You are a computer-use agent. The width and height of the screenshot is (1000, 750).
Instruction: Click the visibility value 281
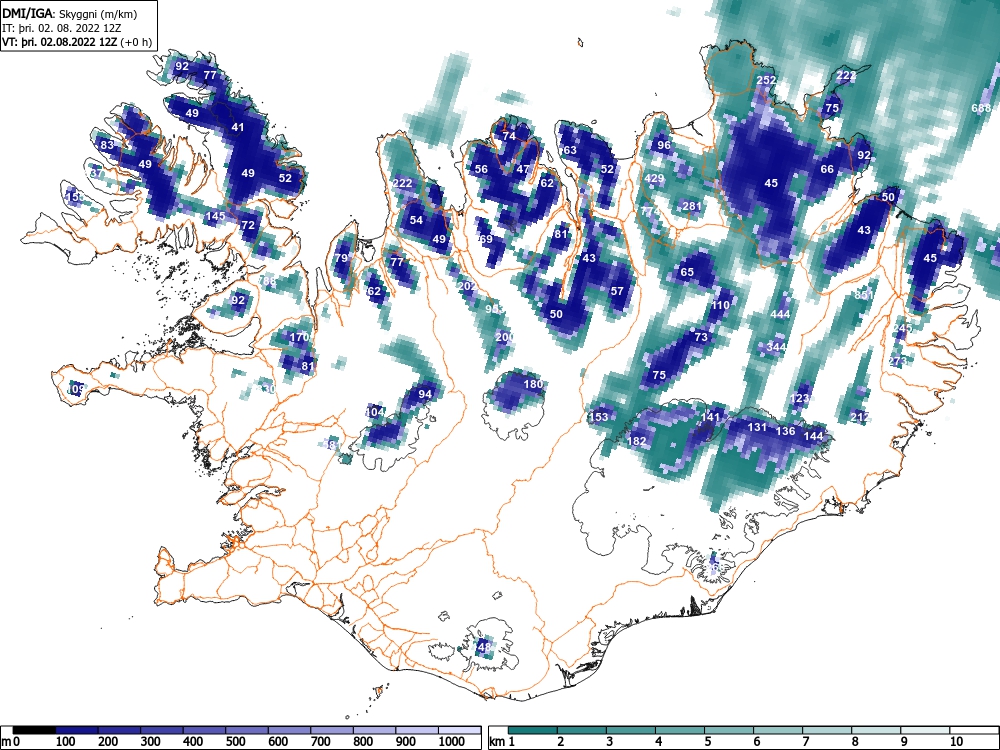691,206
